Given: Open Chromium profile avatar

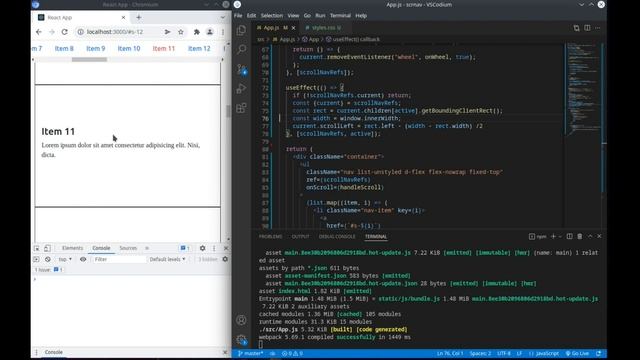Looking at the screenshot, I should [210, 32].
